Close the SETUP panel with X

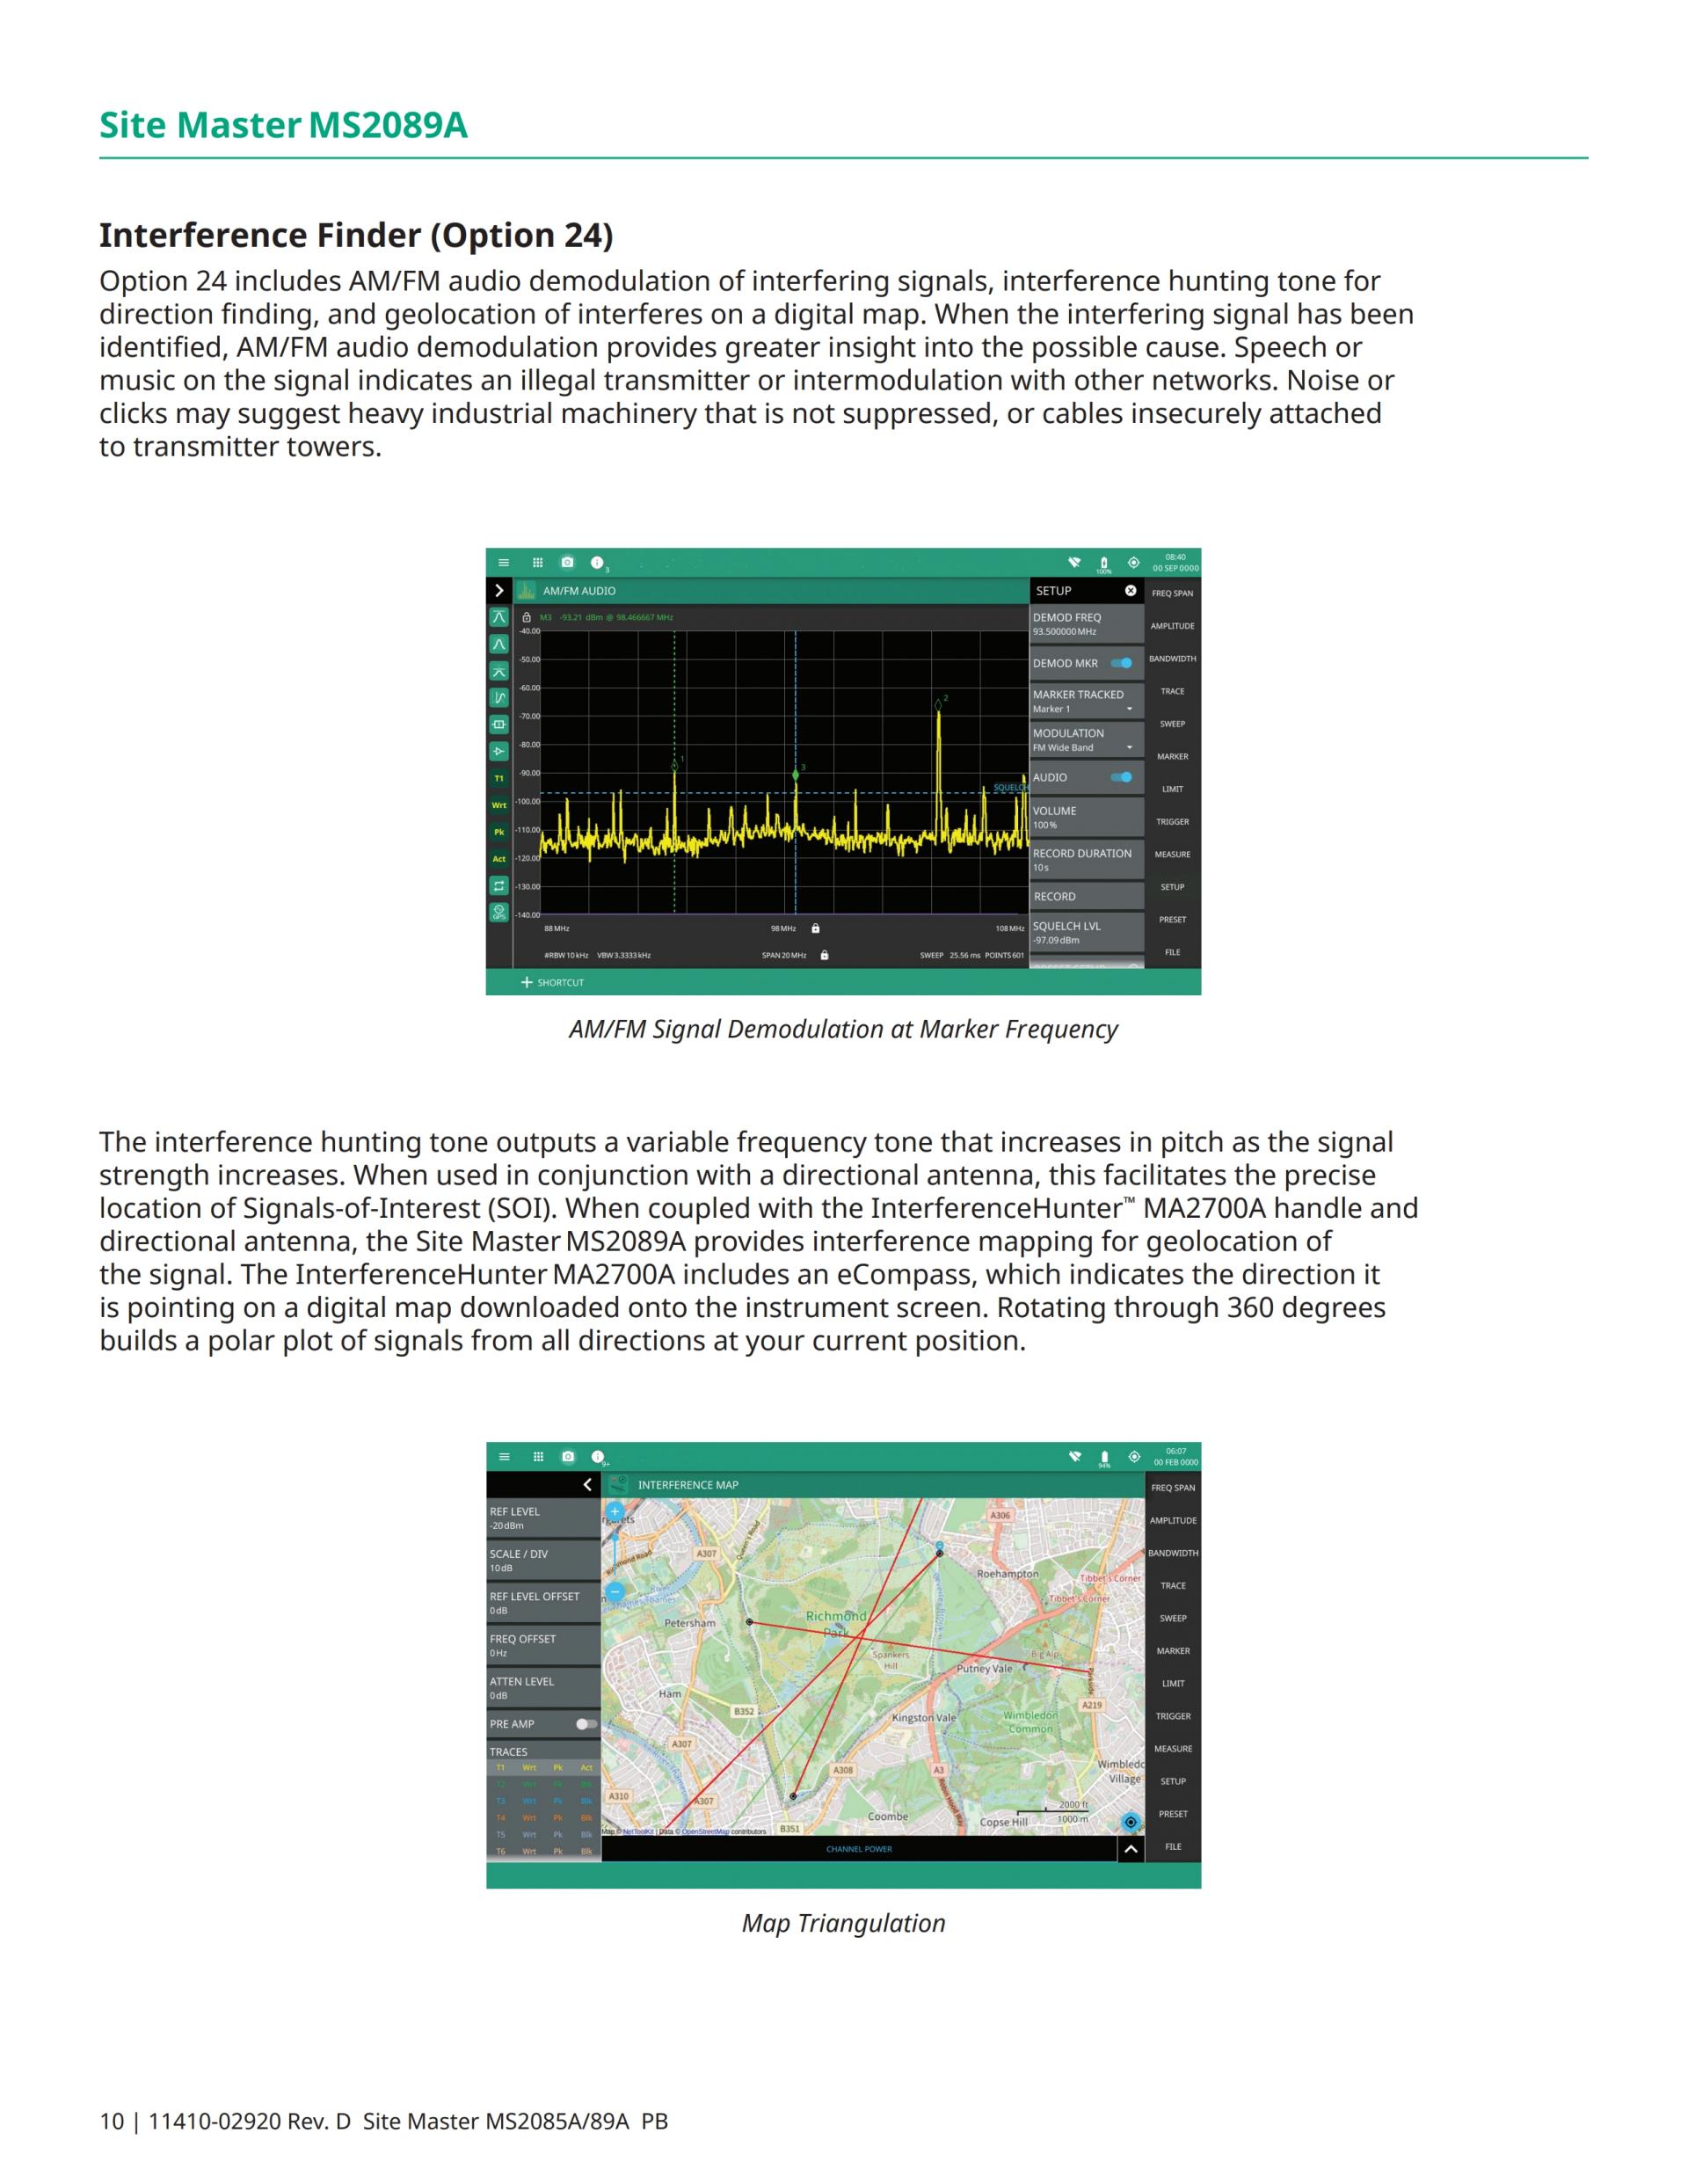pos(1130,591)
